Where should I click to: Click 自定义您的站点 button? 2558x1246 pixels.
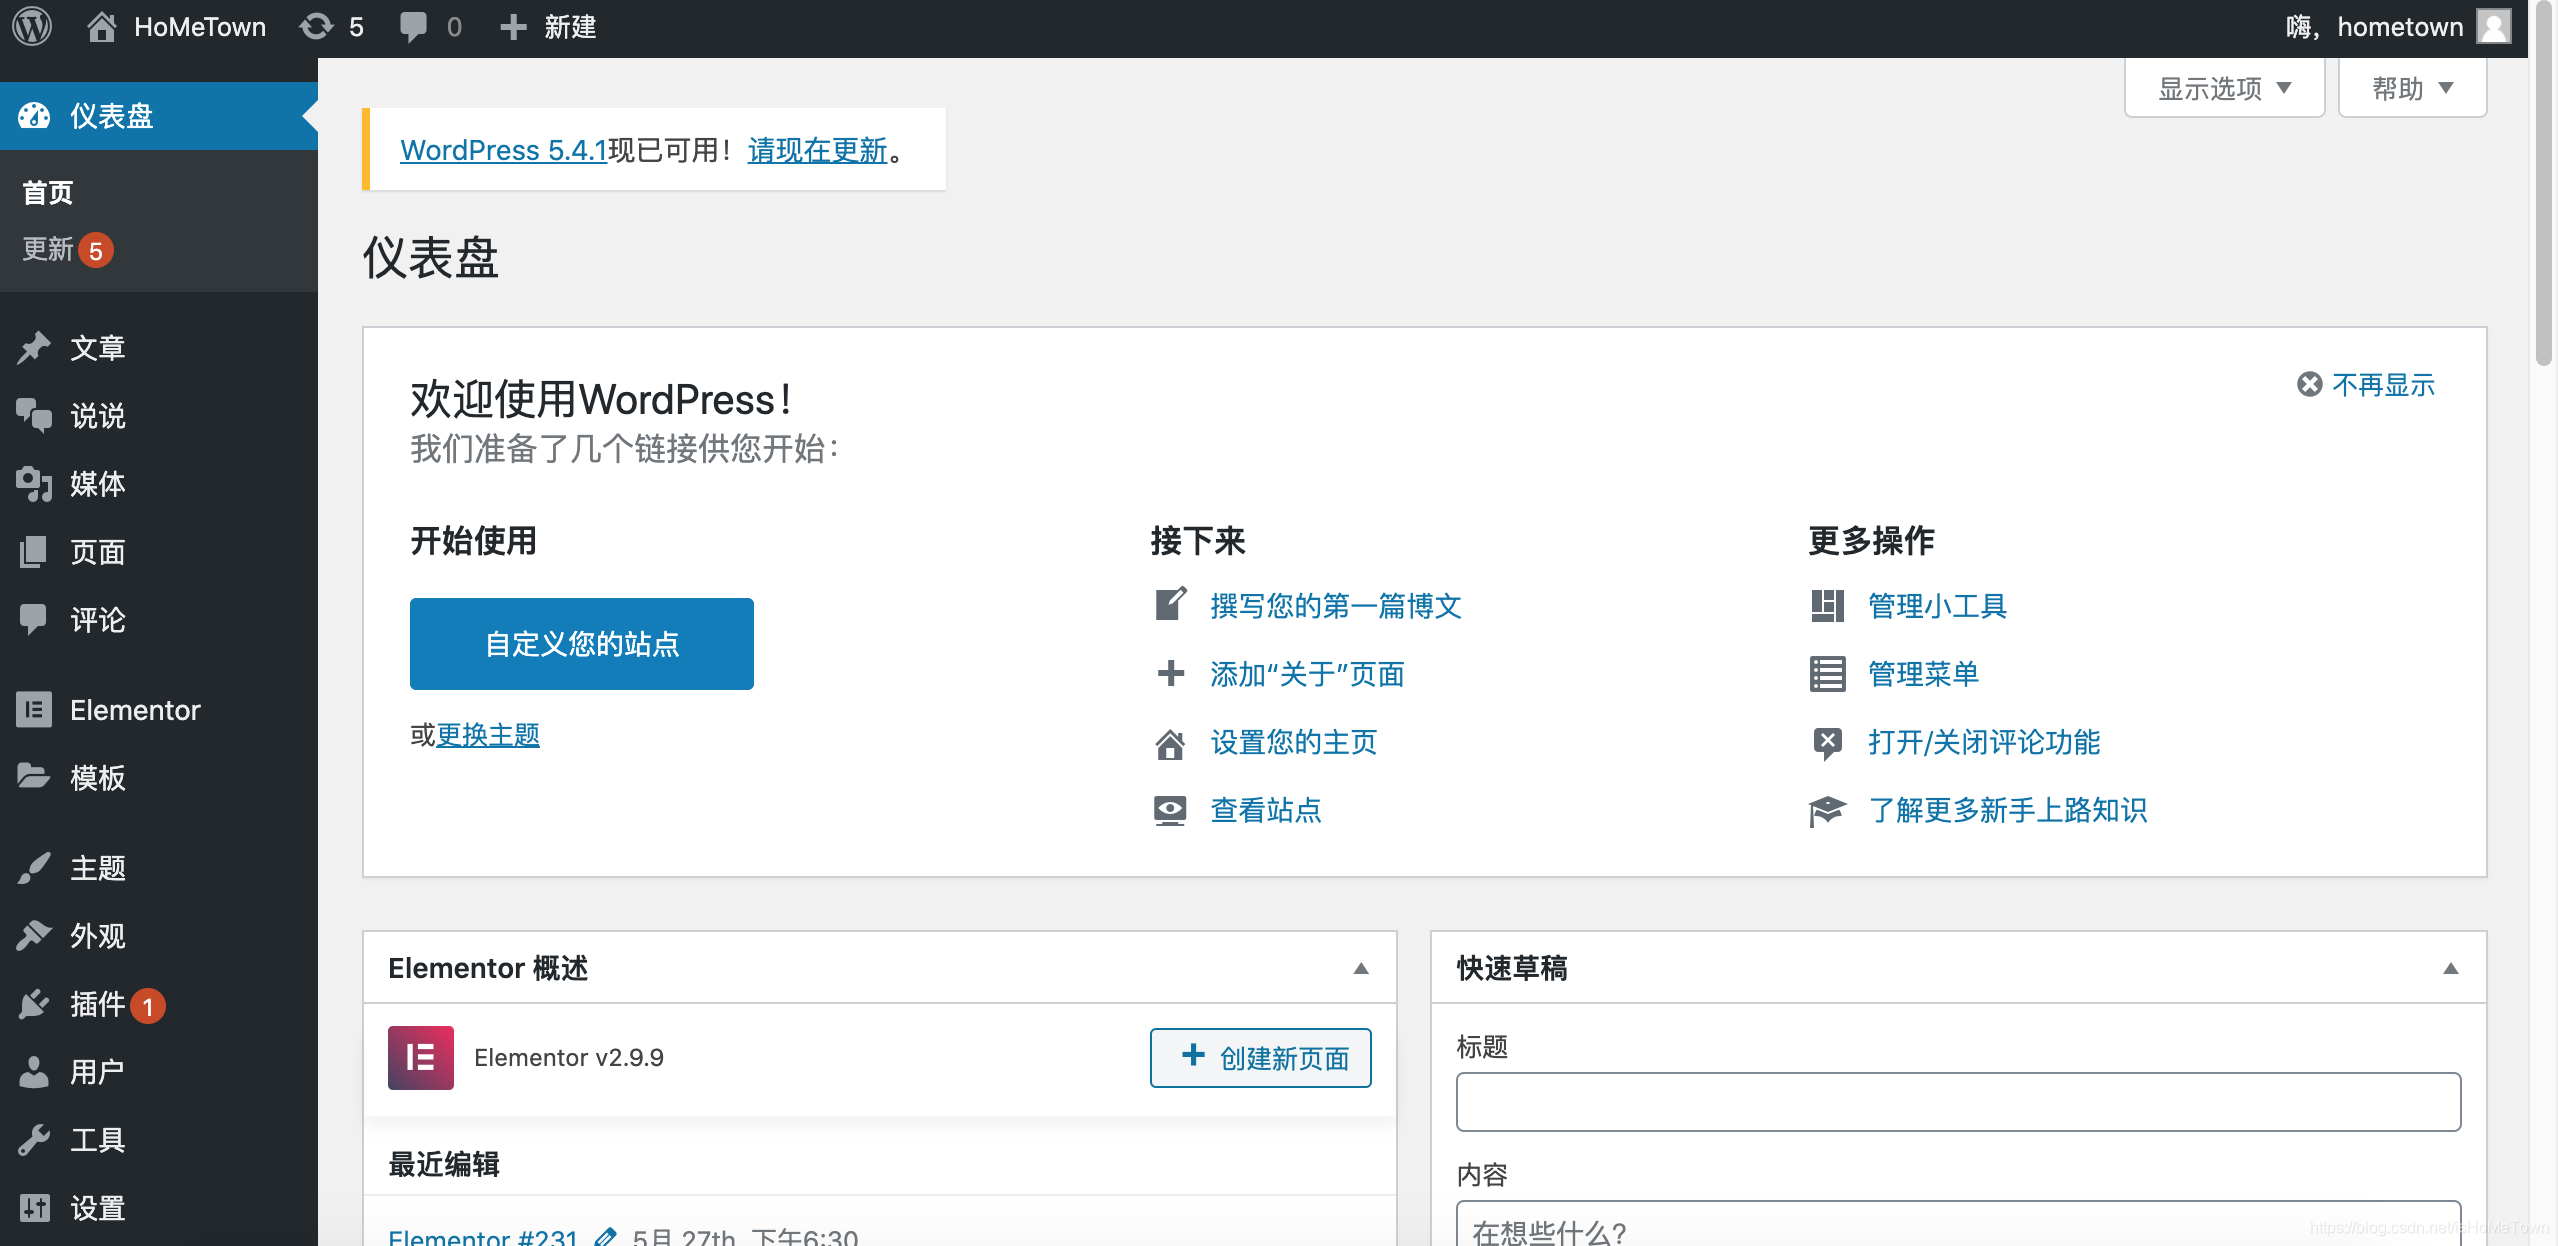click(x=581, y=644)
